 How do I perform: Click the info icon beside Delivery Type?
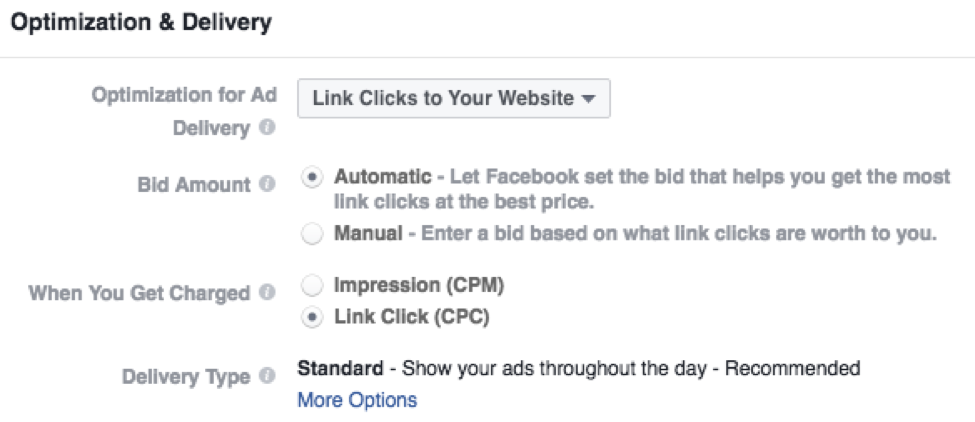[267, 376]
